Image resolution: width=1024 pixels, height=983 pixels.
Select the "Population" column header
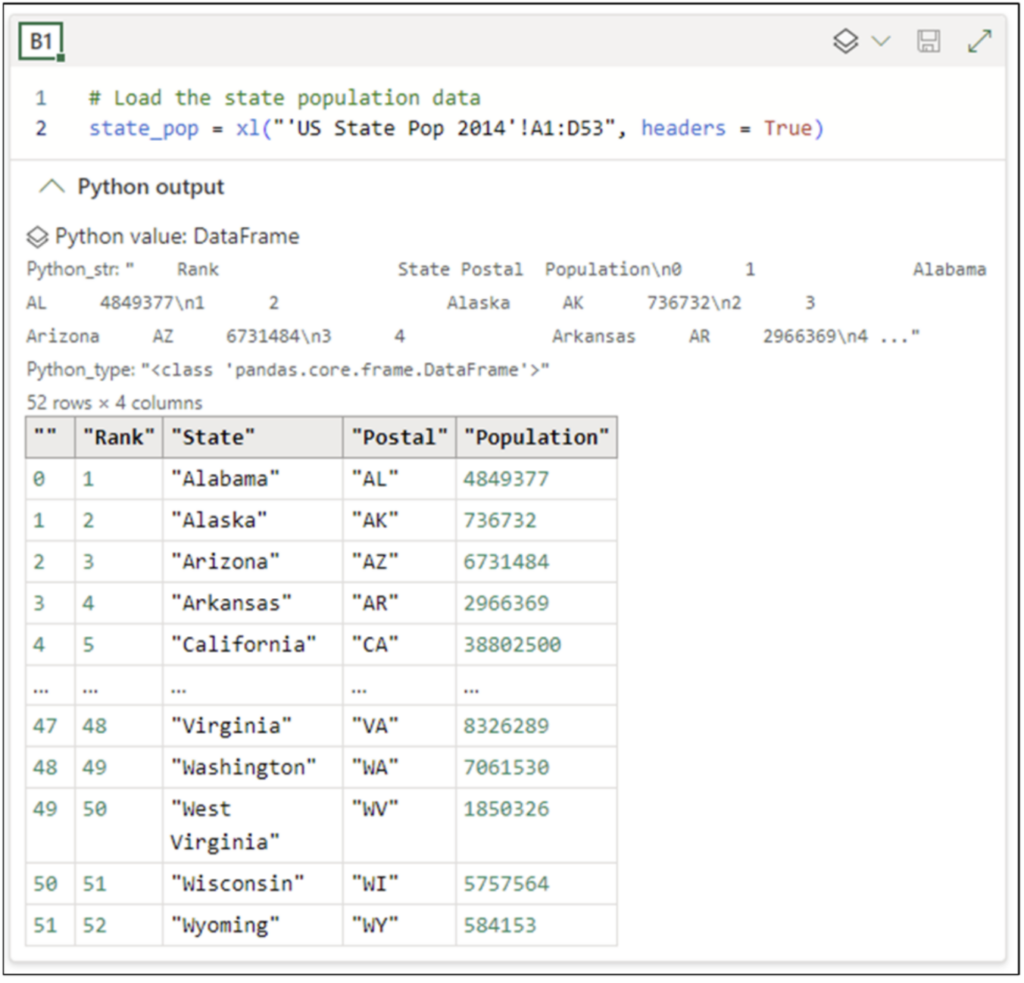pyautogui.click(x=536, y=438)
